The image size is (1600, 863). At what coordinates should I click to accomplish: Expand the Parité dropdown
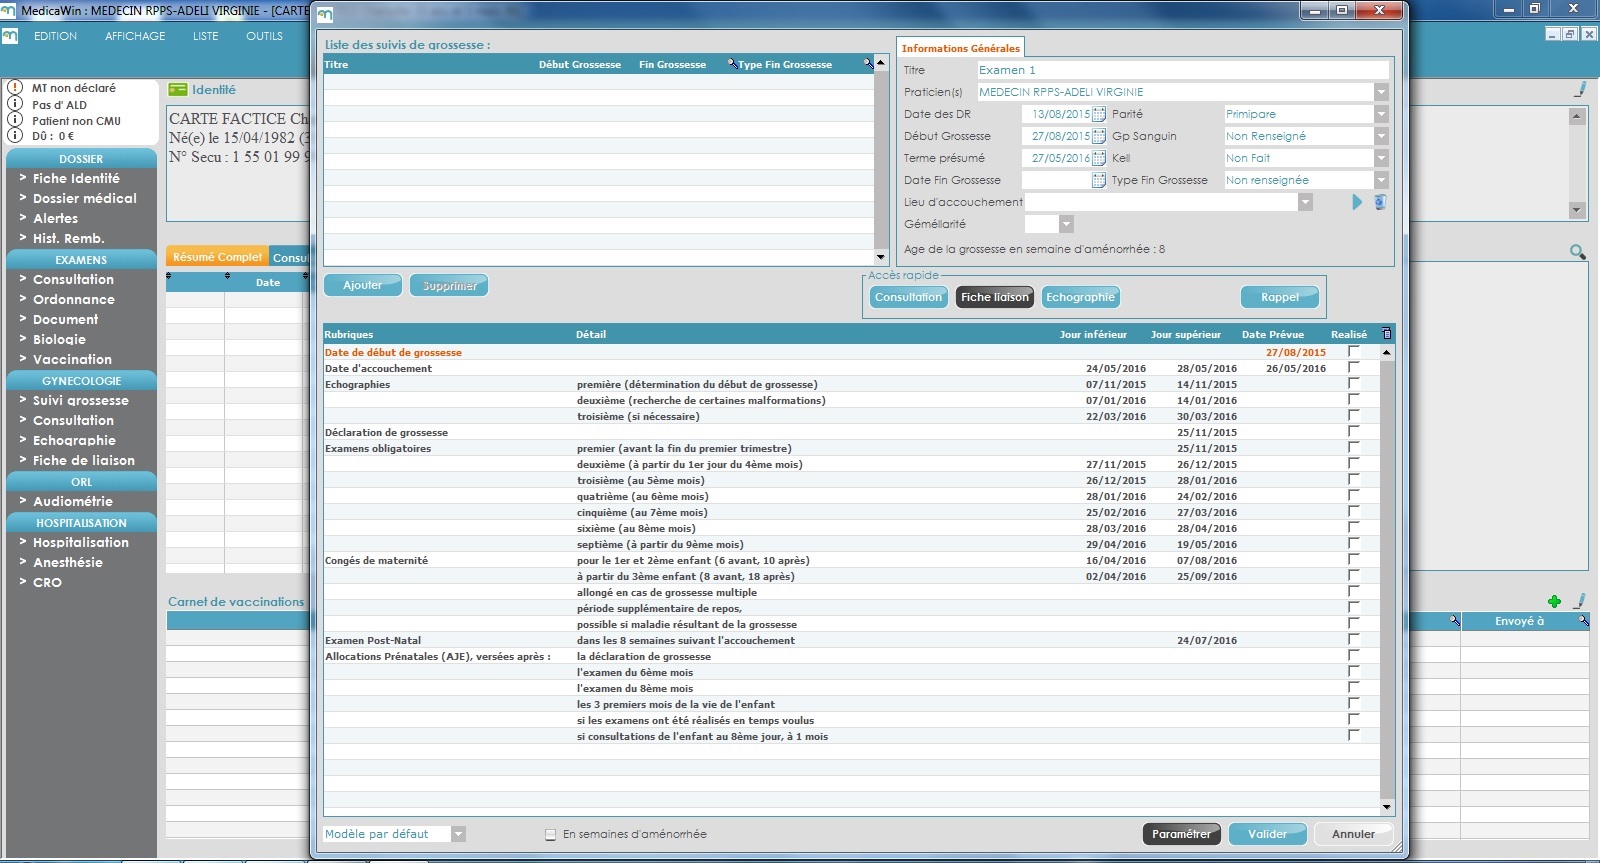coord(1381,114)
